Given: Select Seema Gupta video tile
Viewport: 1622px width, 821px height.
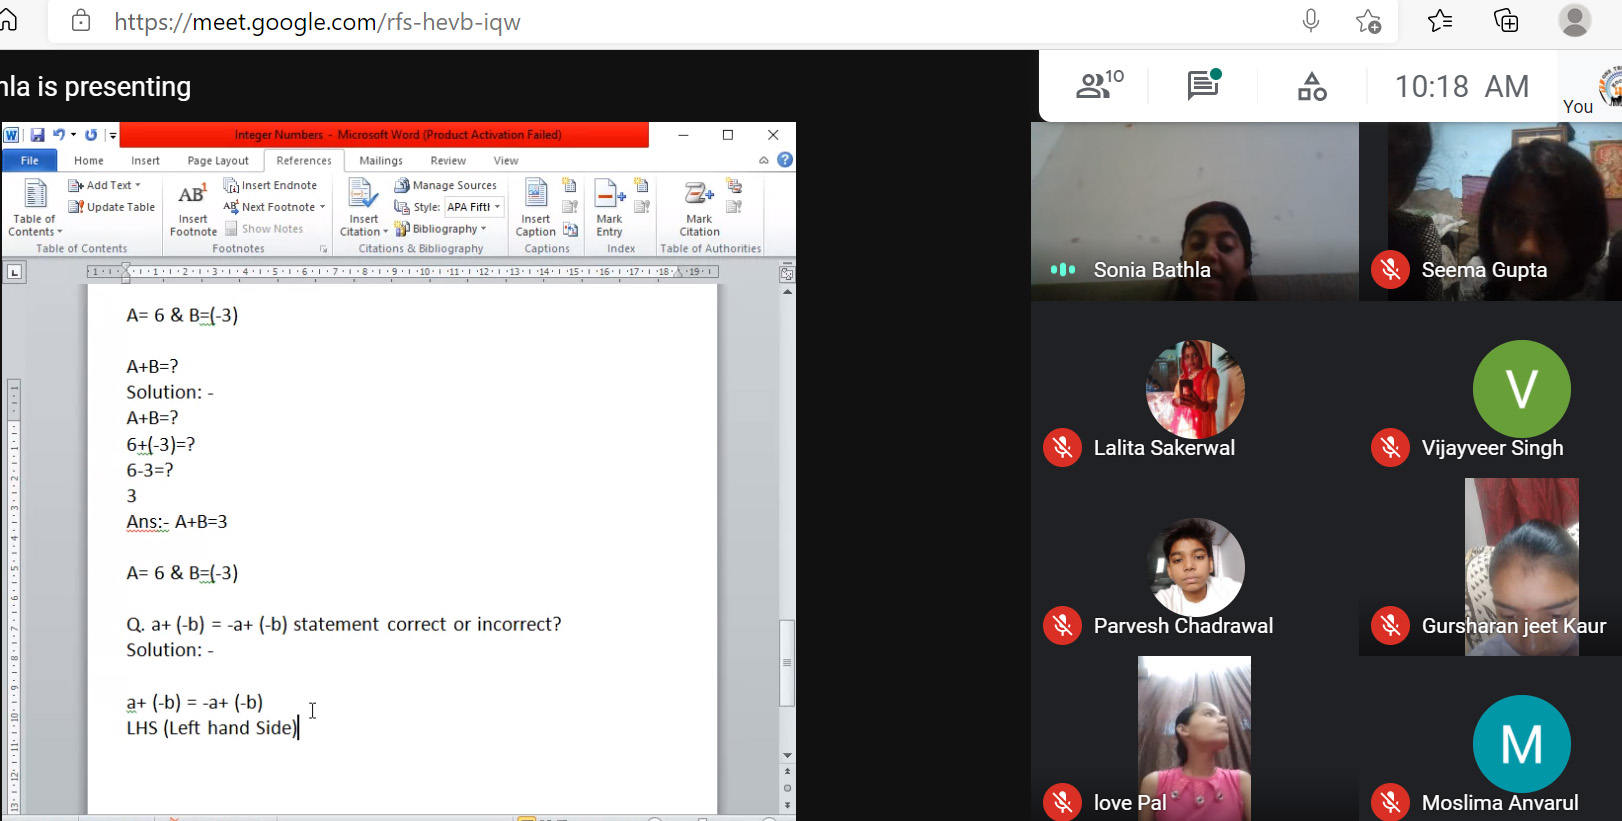Looking at the screenshot, I should (1490, 211).
